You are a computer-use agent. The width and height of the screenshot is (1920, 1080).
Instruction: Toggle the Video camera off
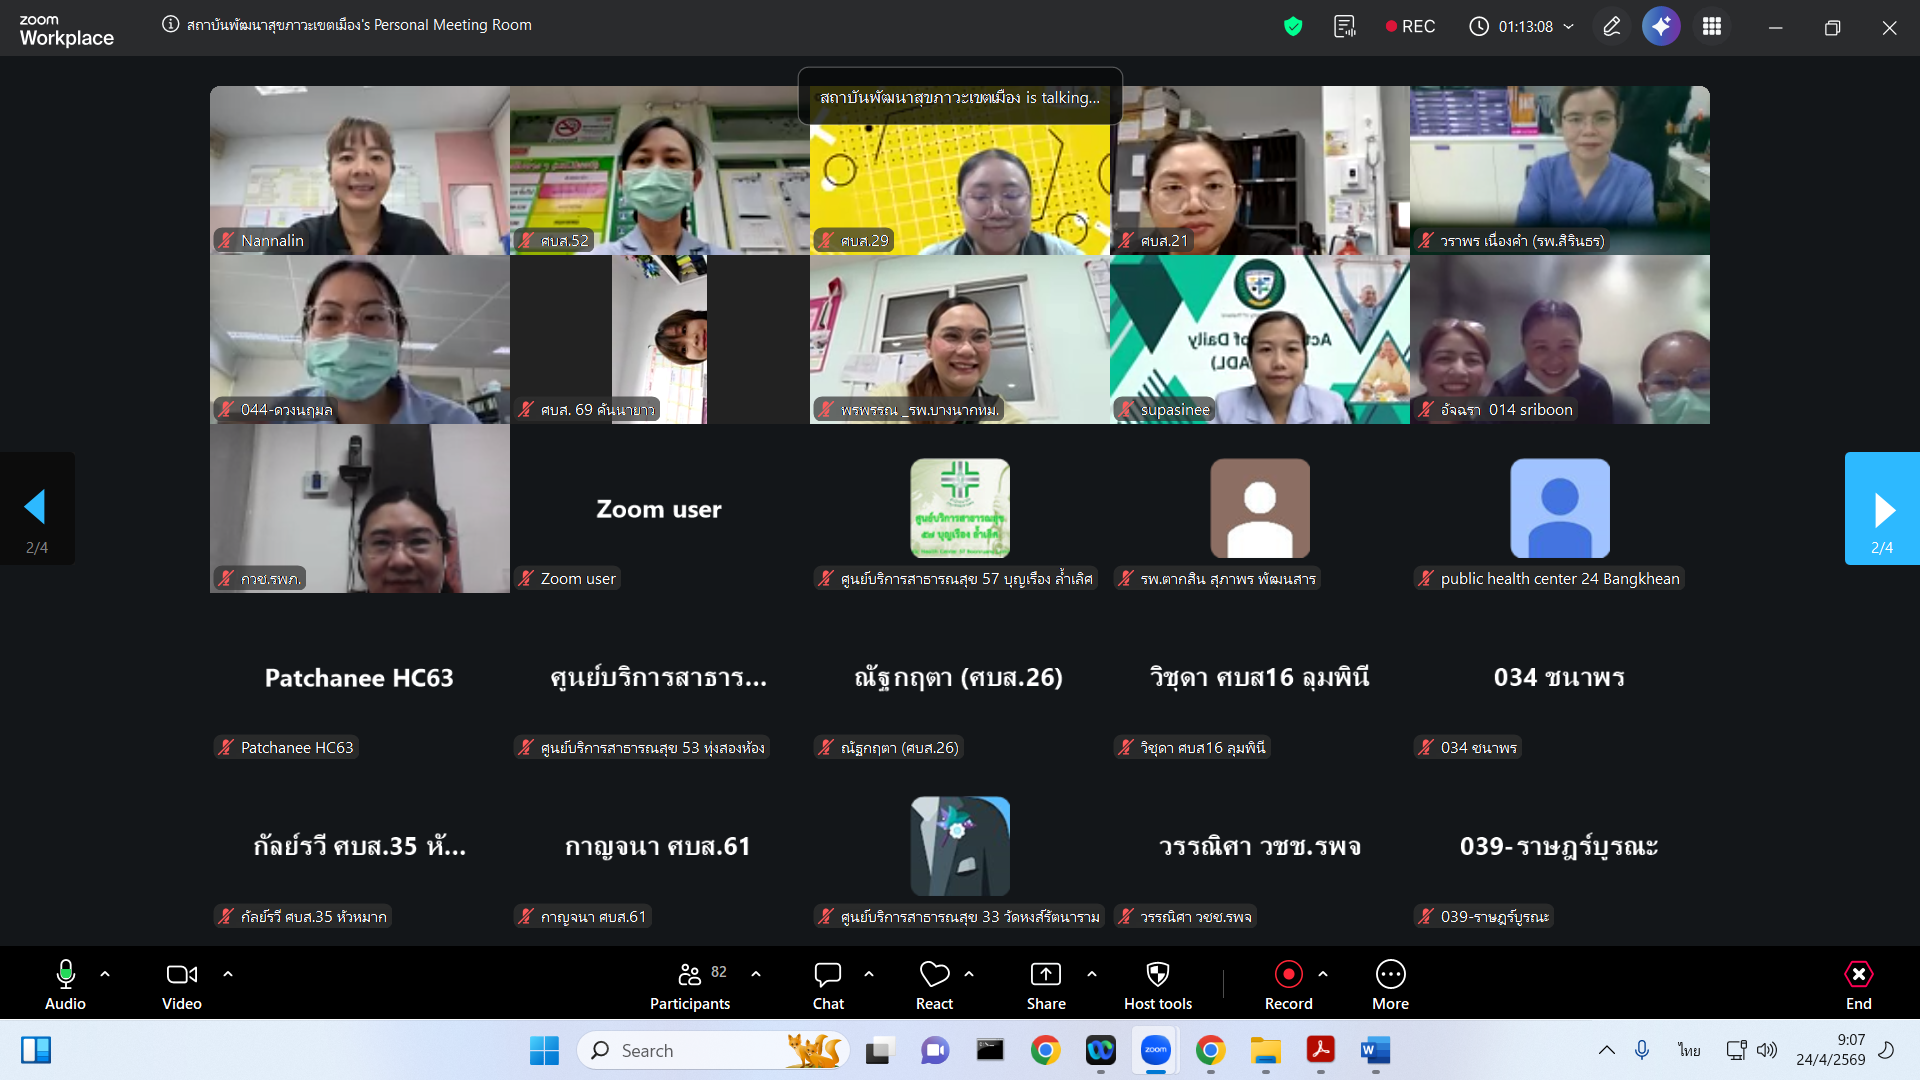(x=181, y=975)
